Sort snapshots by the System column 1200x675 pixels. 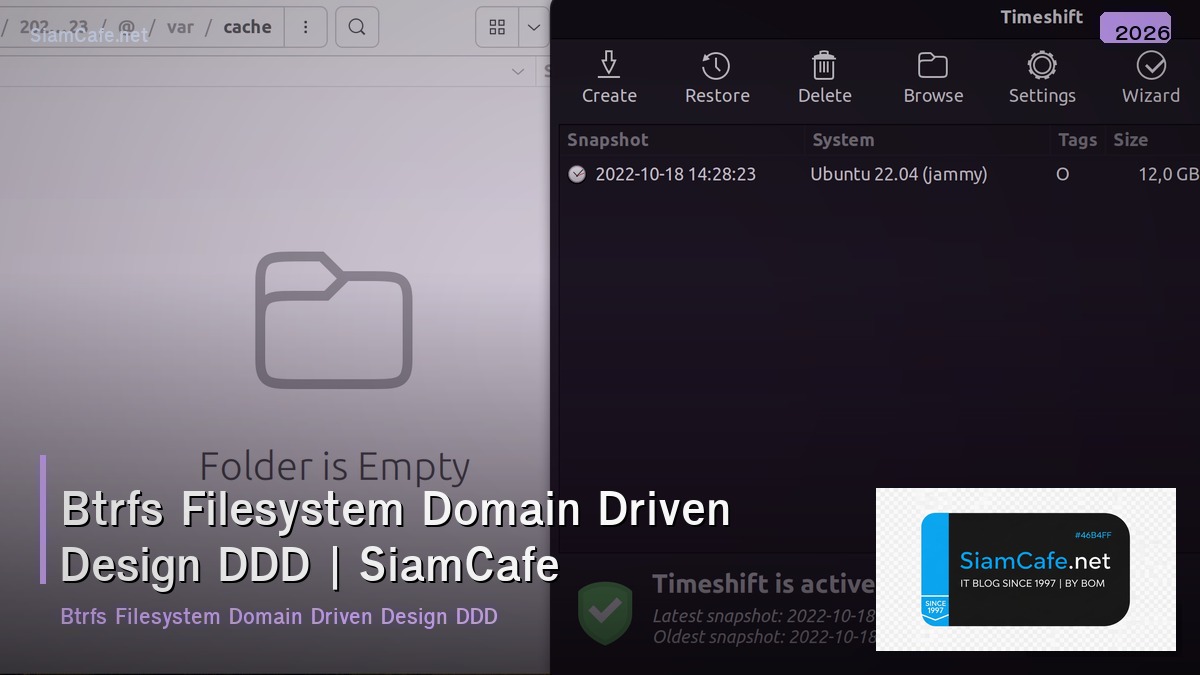click(843, 140)
